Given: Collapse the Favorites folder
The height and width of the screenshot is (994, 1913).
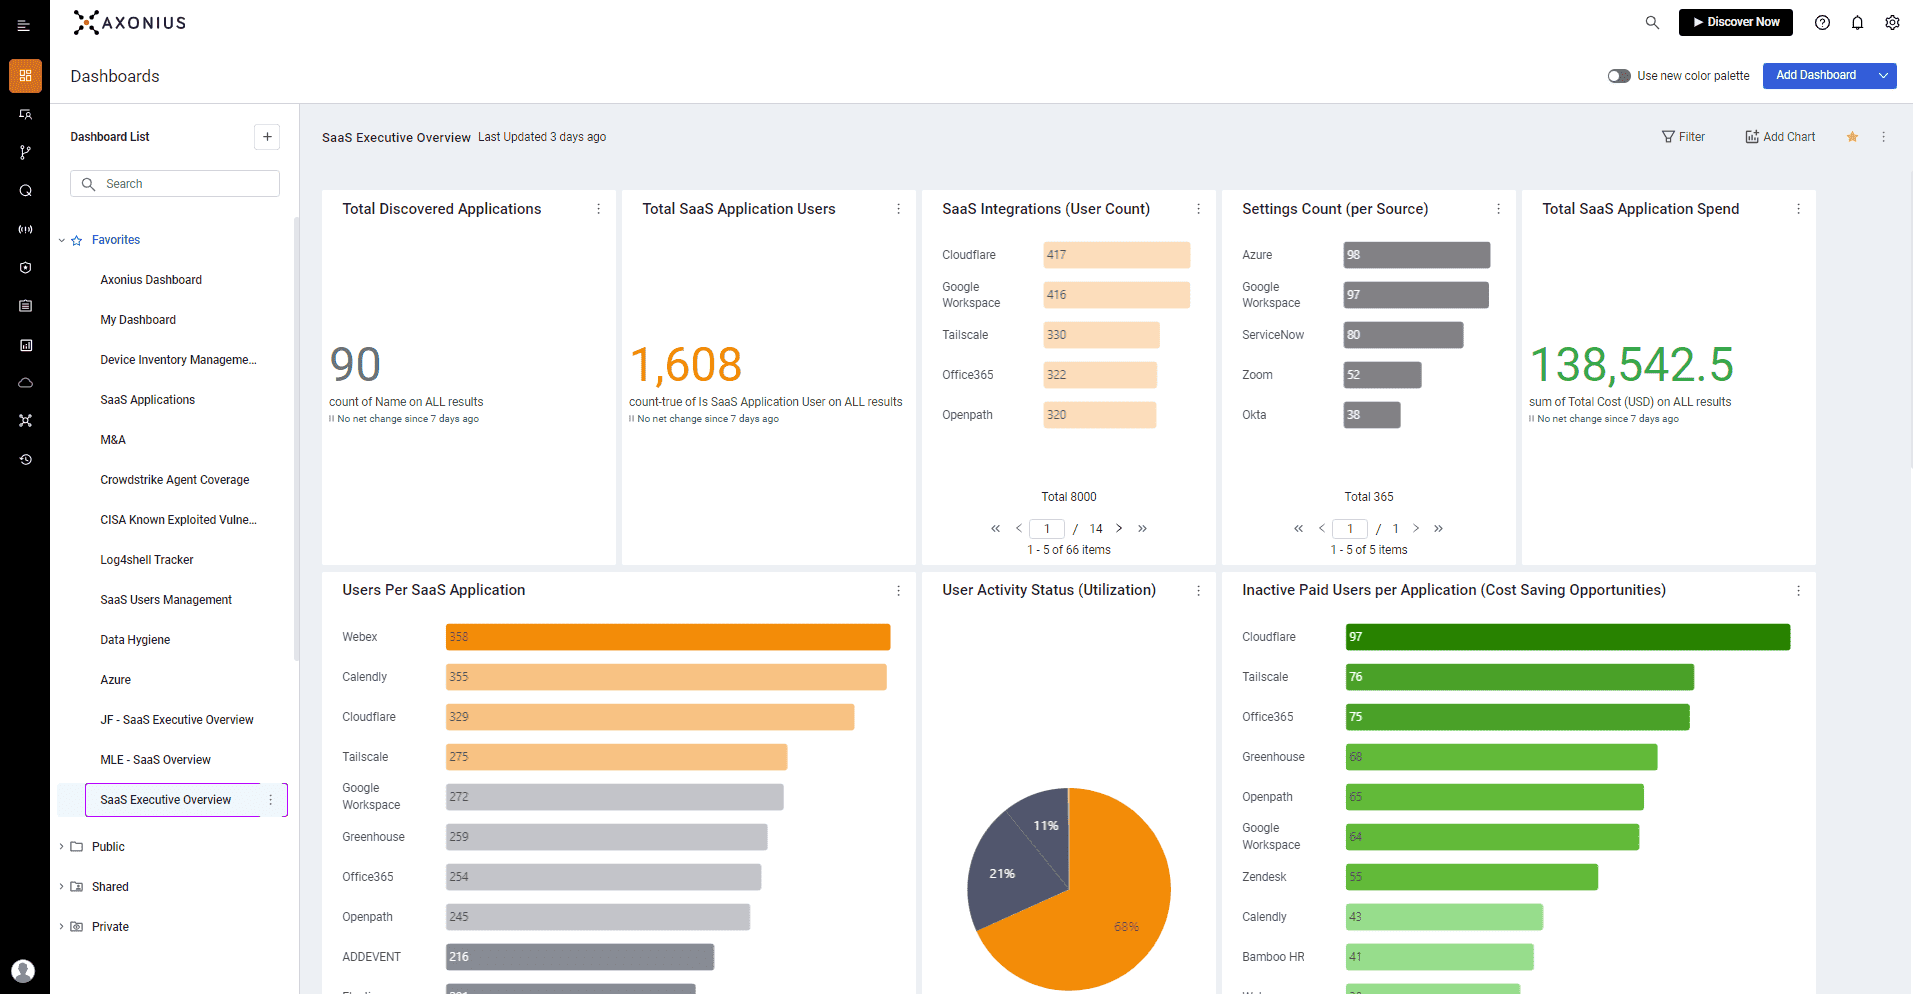Looking at the screenshot, I should (62, 240).
